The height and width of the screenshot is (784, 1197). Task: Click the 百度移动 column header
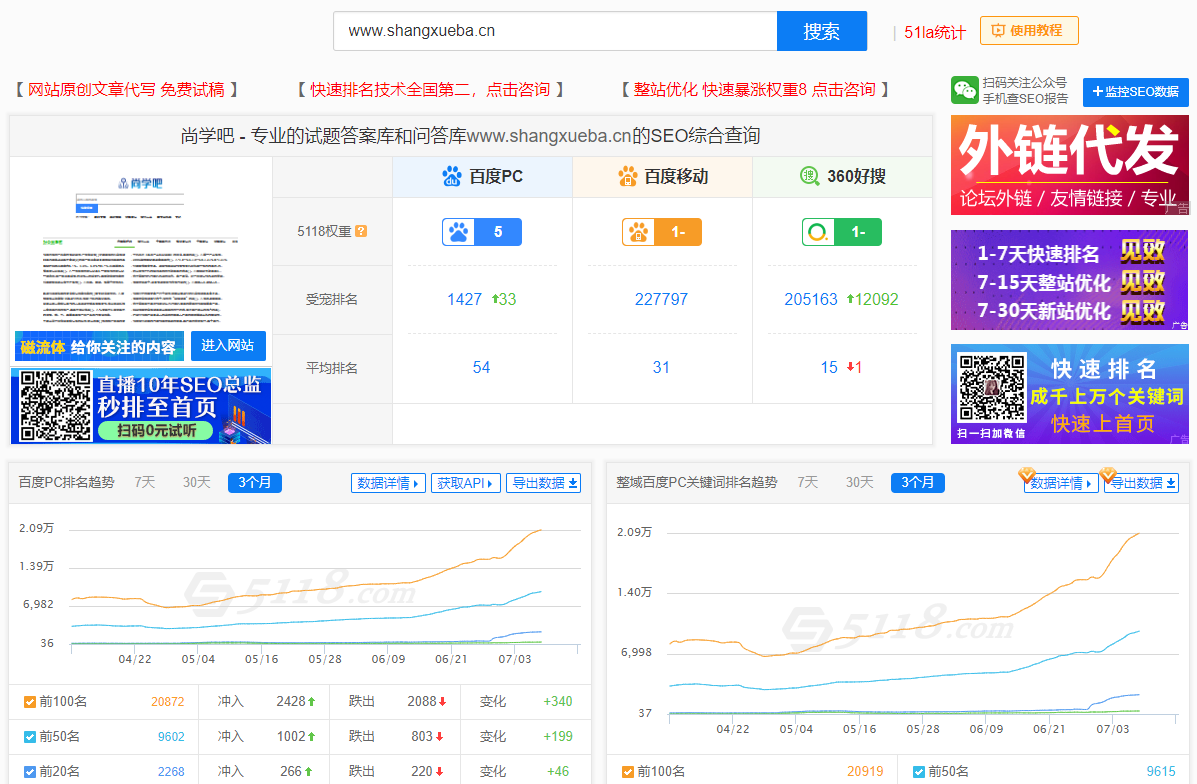click(x=663, y=176)
